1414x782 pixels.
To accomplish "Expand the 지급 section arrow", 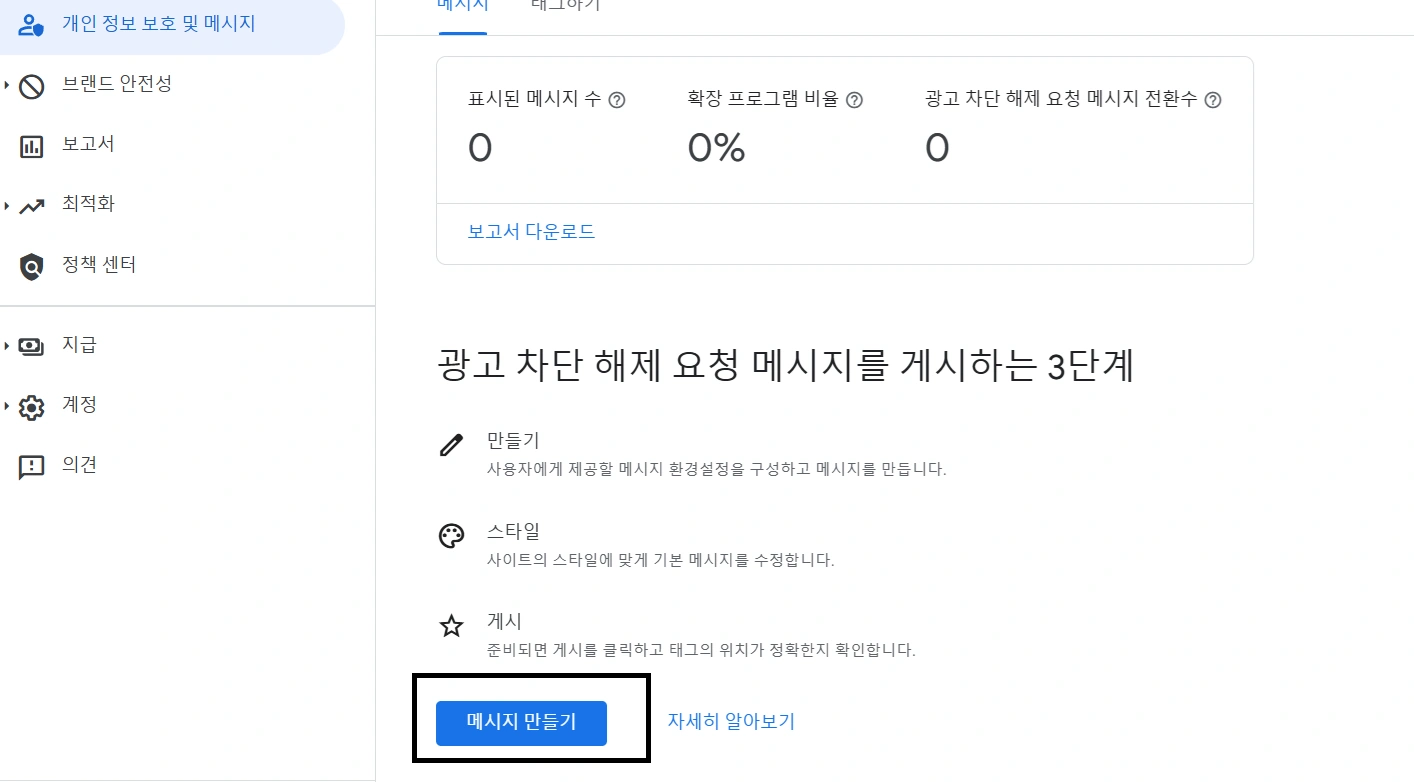I will pyautogui.click(x=7, y=346).
